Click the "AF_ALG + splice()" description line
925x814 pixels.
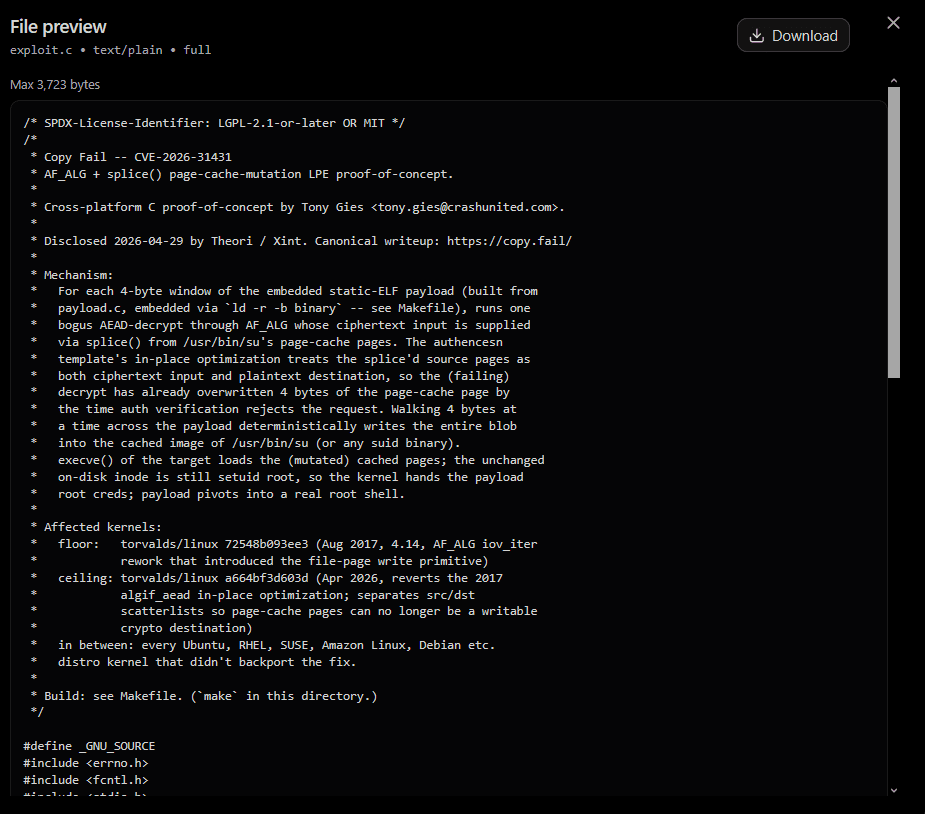point(242,174)
